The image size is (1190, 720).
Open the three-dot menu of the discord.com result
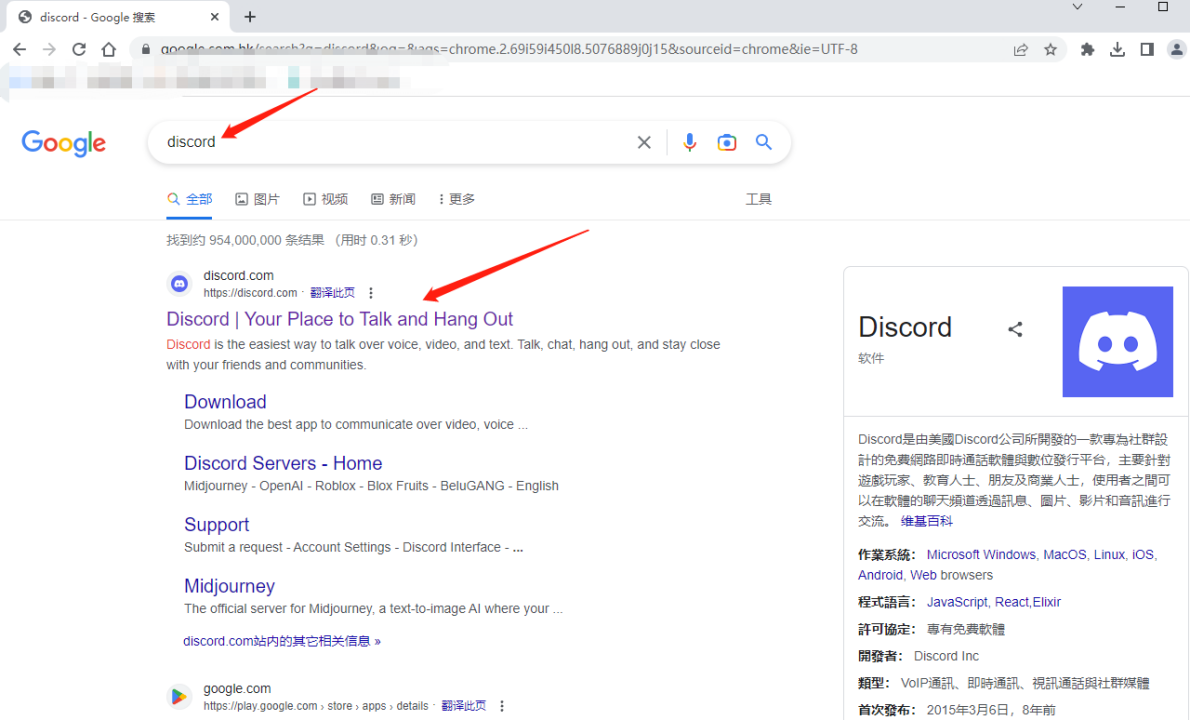370,293
